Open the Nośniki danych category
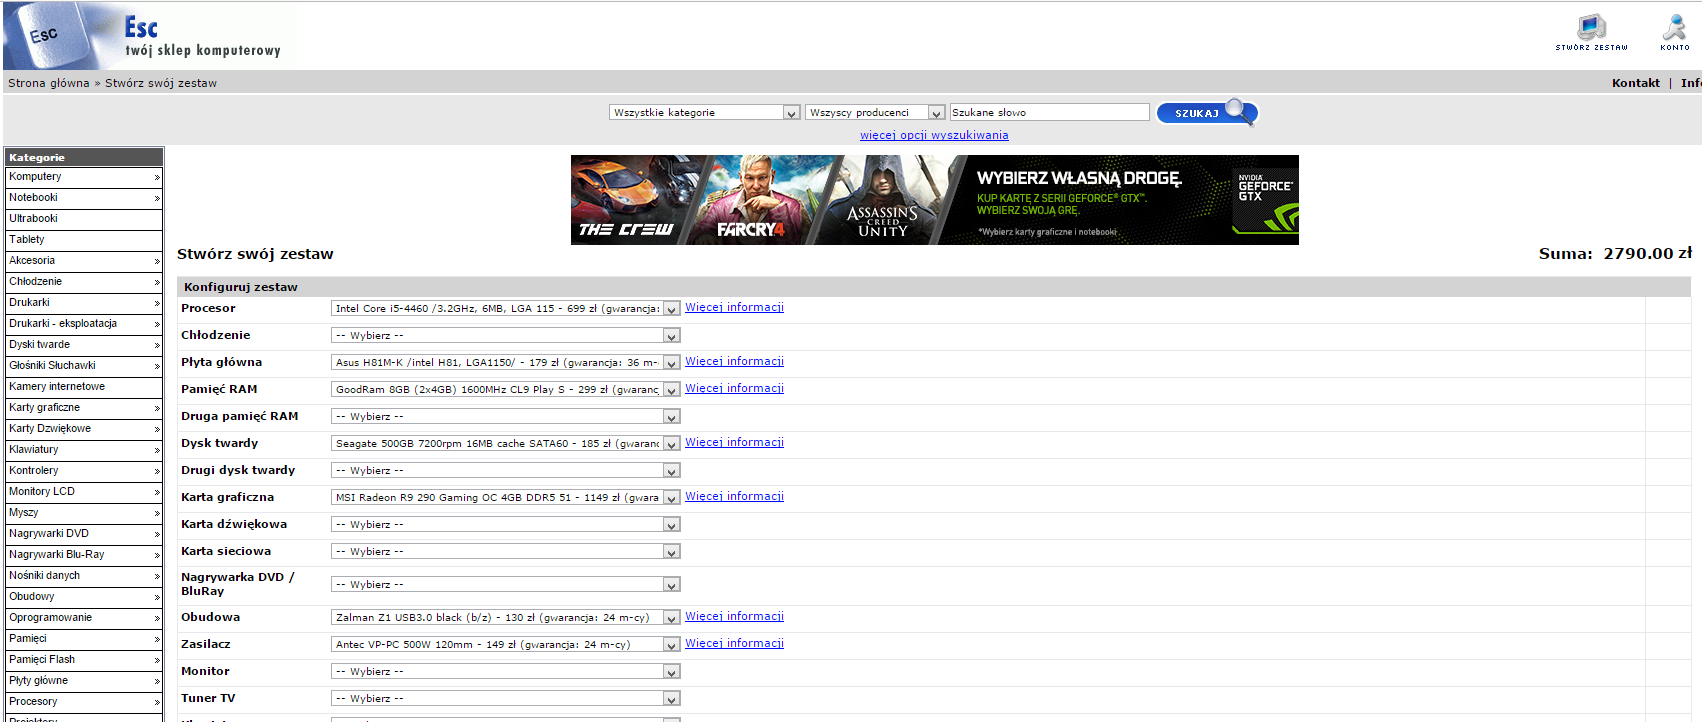1702x722 pixels. coord(84,576)
